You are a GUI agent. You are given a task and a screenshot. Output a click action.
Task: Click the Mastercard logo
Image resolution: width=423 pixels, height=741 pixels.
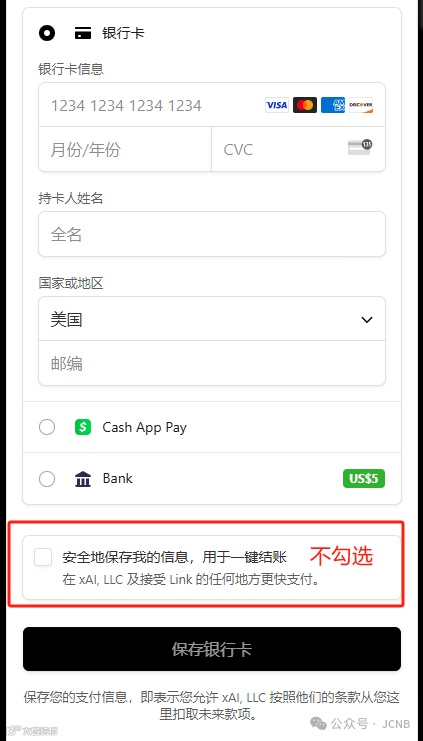pyautogui.click(x=305, y=105)
